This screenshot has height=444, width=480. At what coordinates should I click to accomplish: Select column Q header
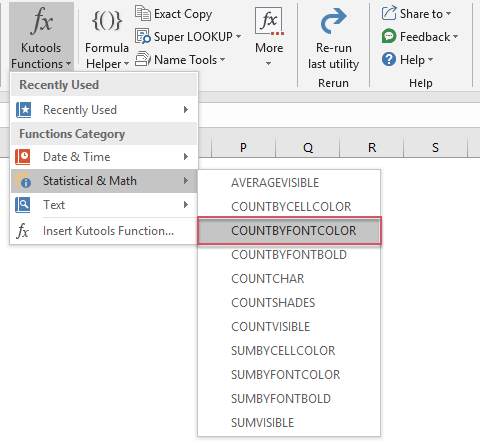[308, 147]
